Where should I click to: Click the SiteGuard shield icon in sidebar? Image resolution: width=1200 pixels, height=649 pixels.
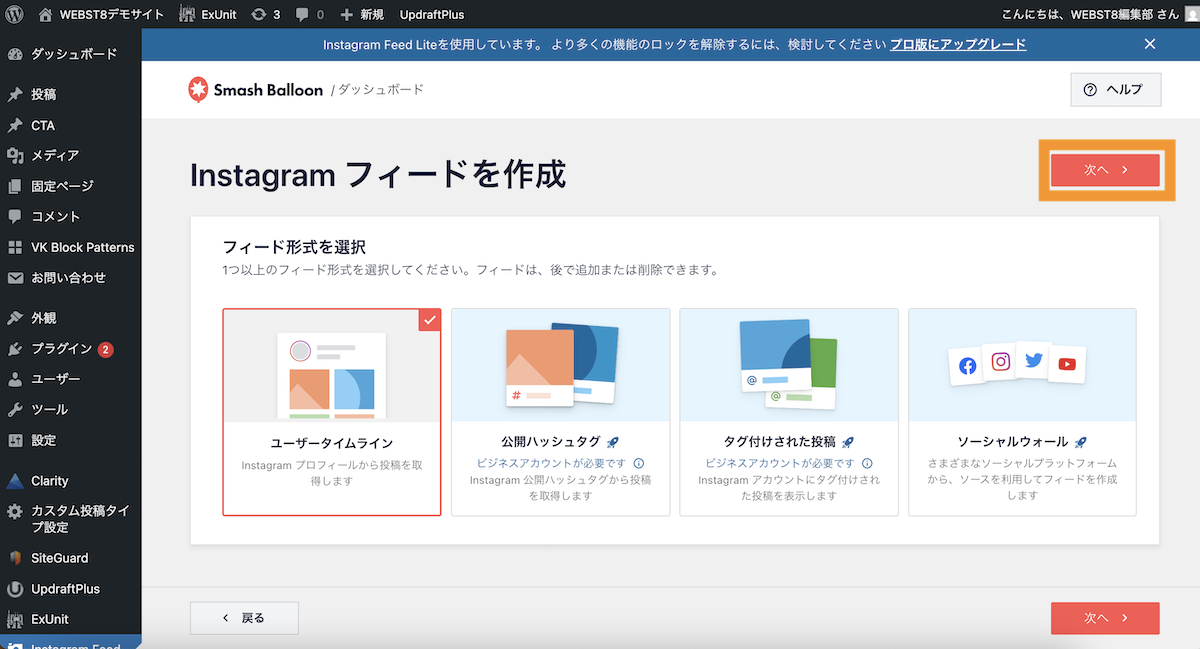[15, 558]
